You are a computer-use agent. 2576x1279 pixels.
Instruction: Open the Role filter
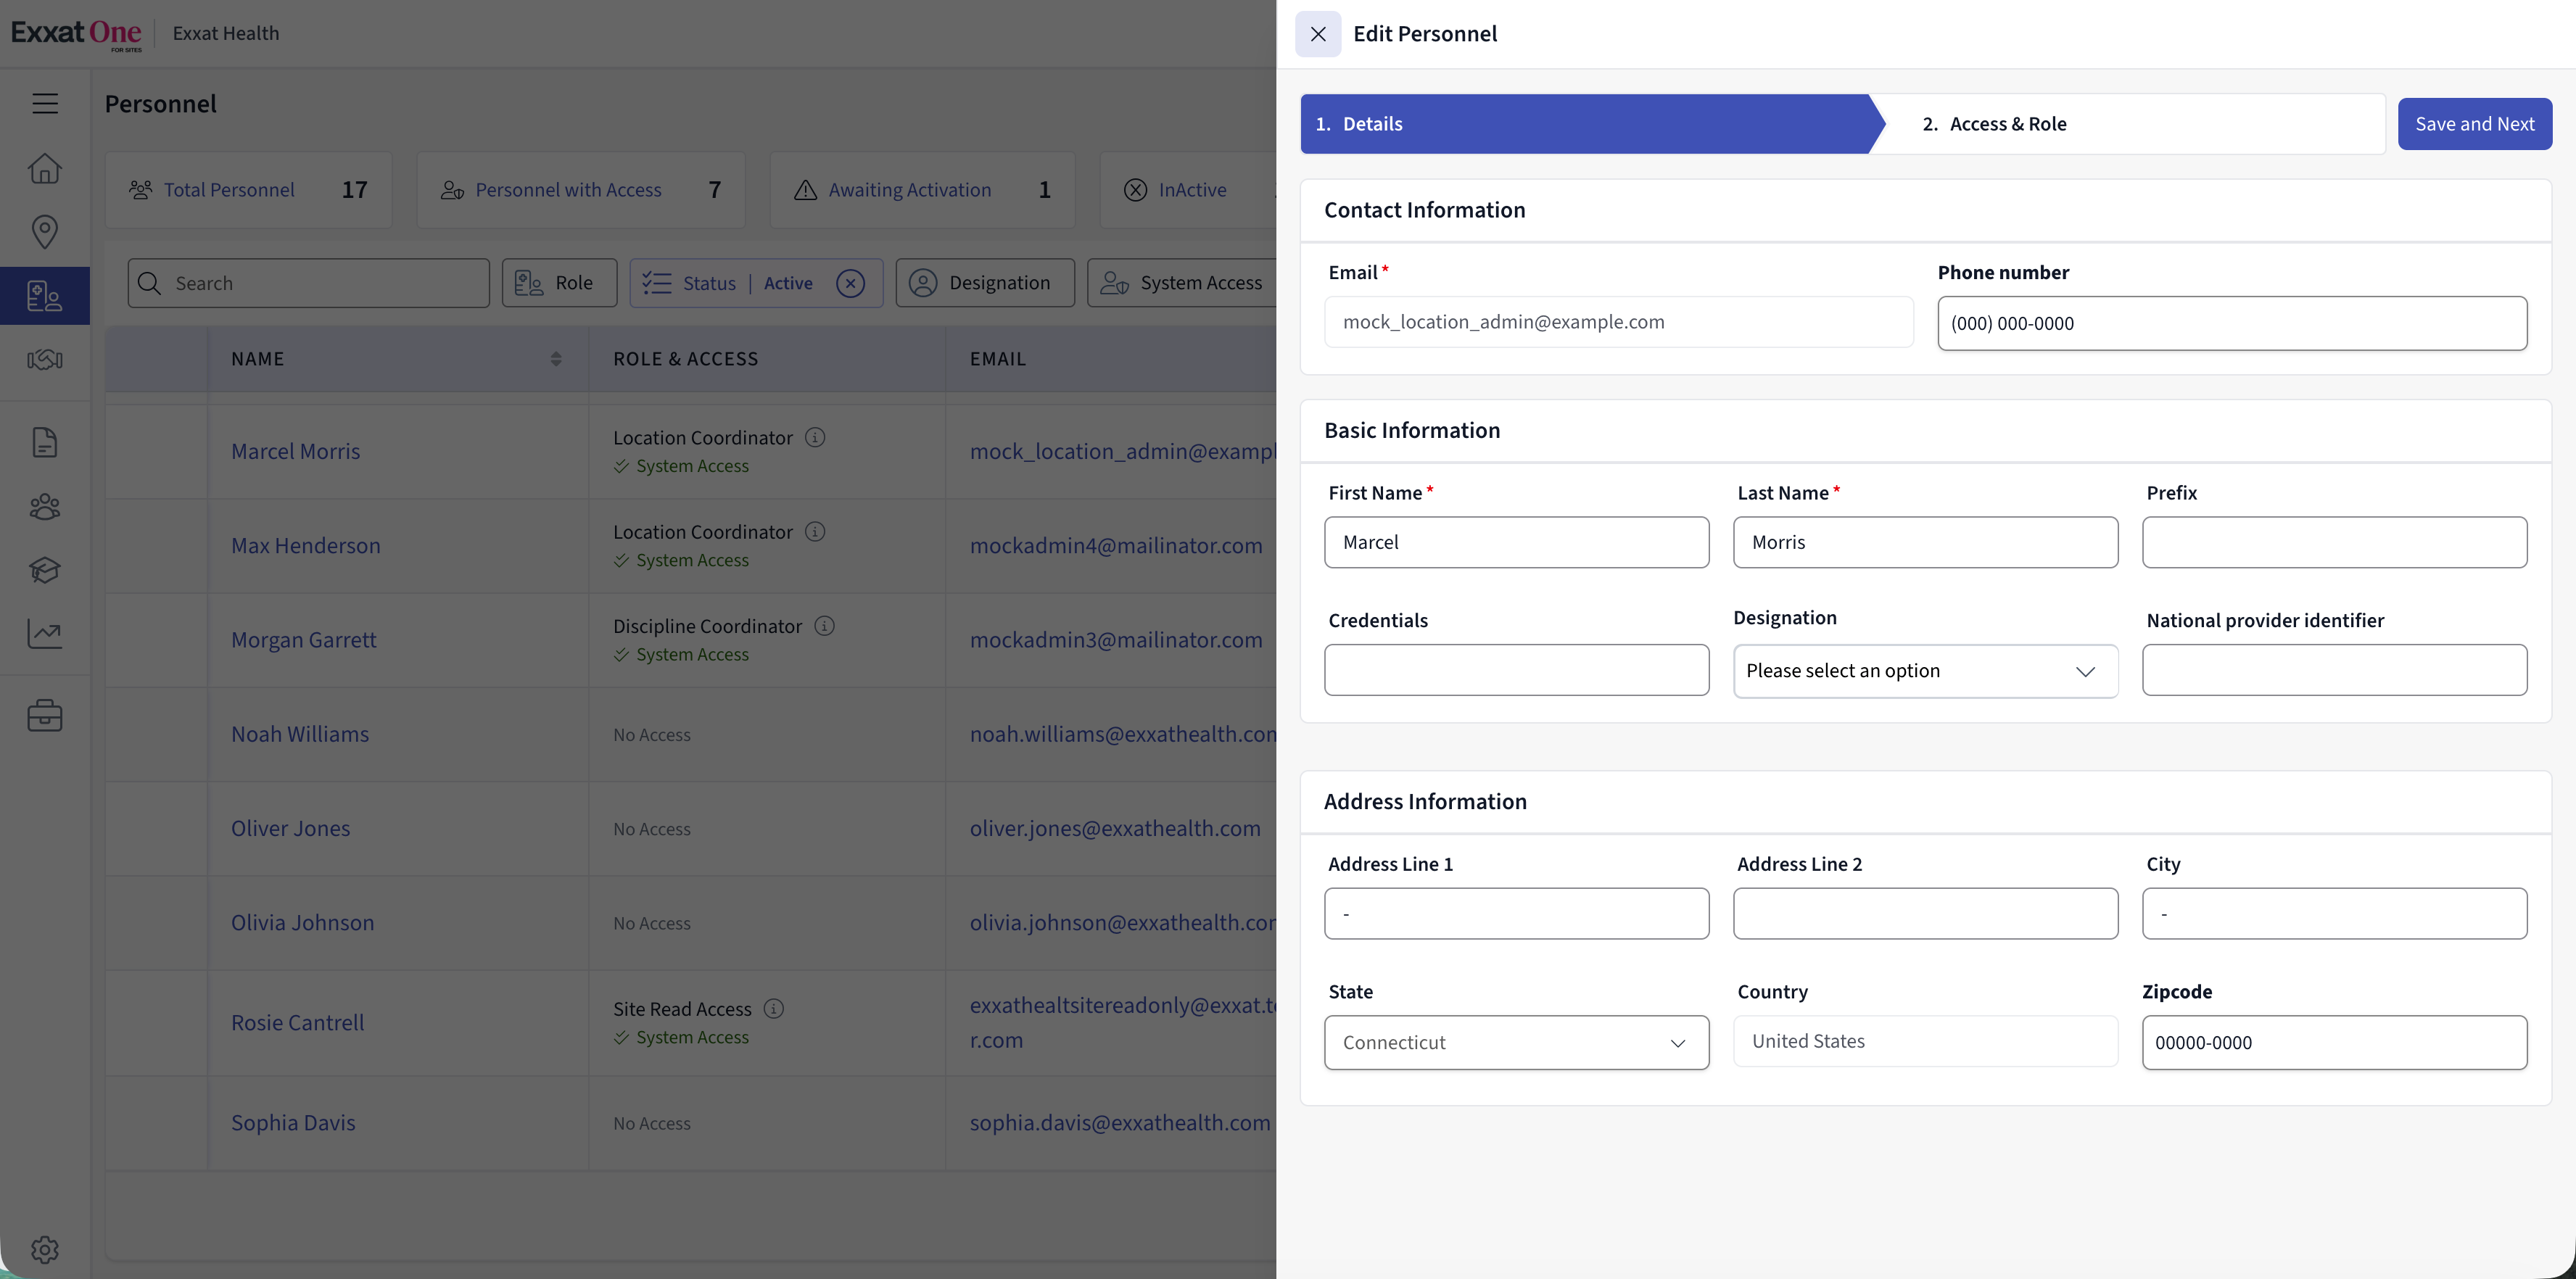coord(559,284)
